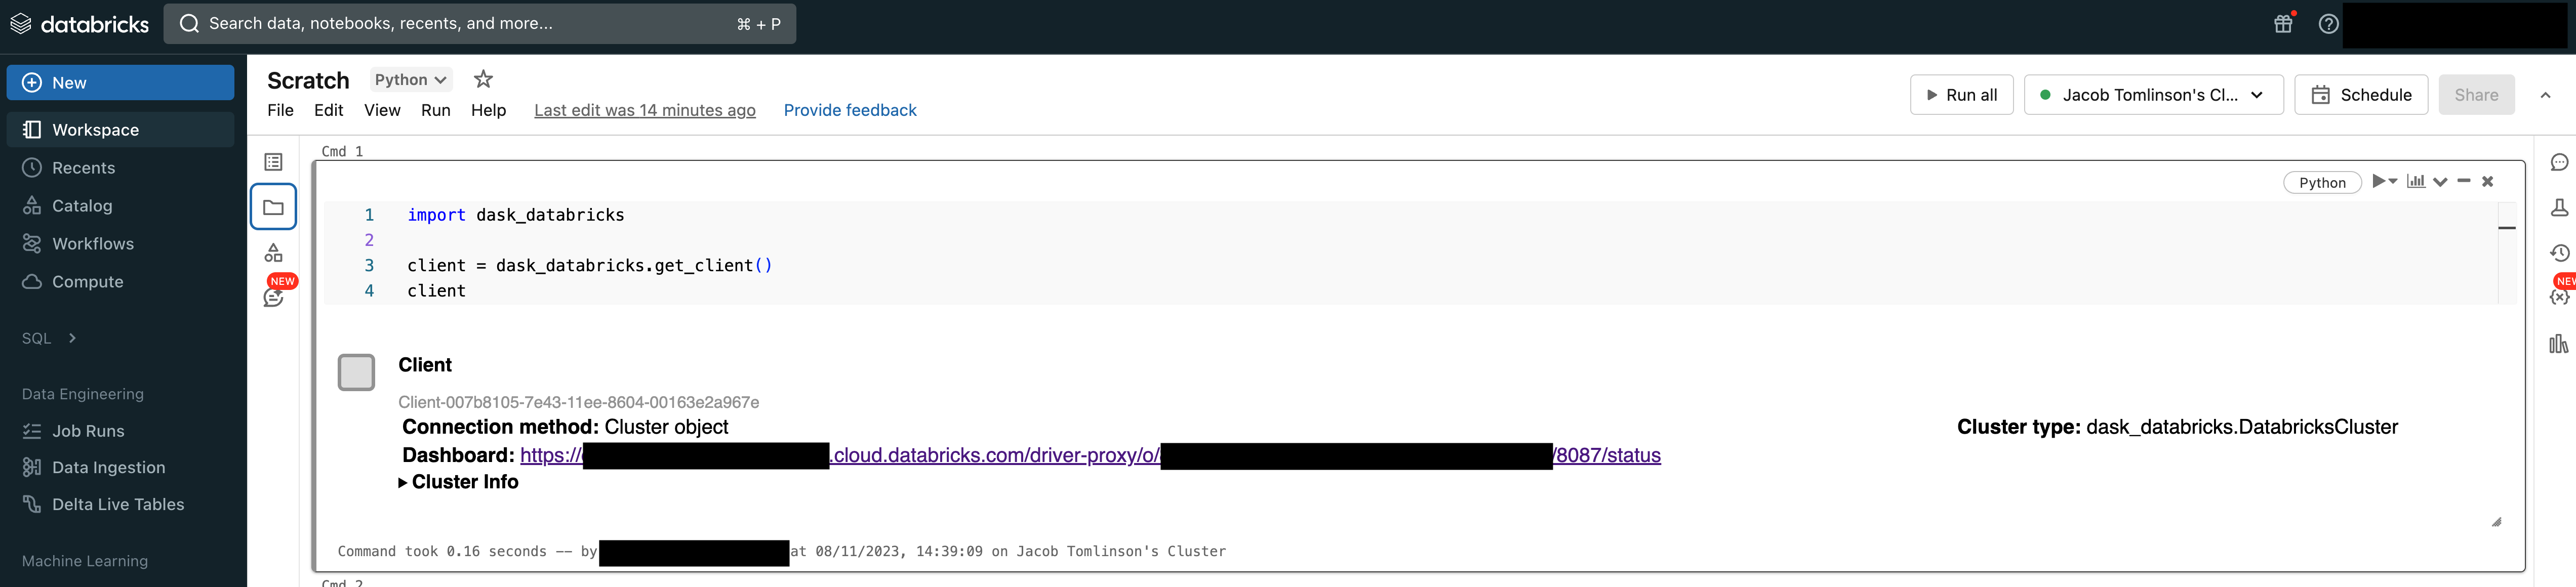
Task: Click the Provide feedback link
Action: 850,110
